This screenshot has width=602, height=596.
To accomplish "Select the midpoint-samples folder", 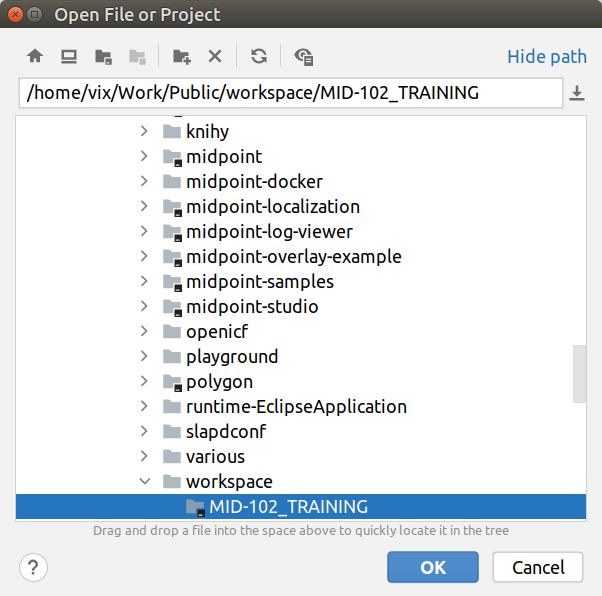I will click(301, 281).
